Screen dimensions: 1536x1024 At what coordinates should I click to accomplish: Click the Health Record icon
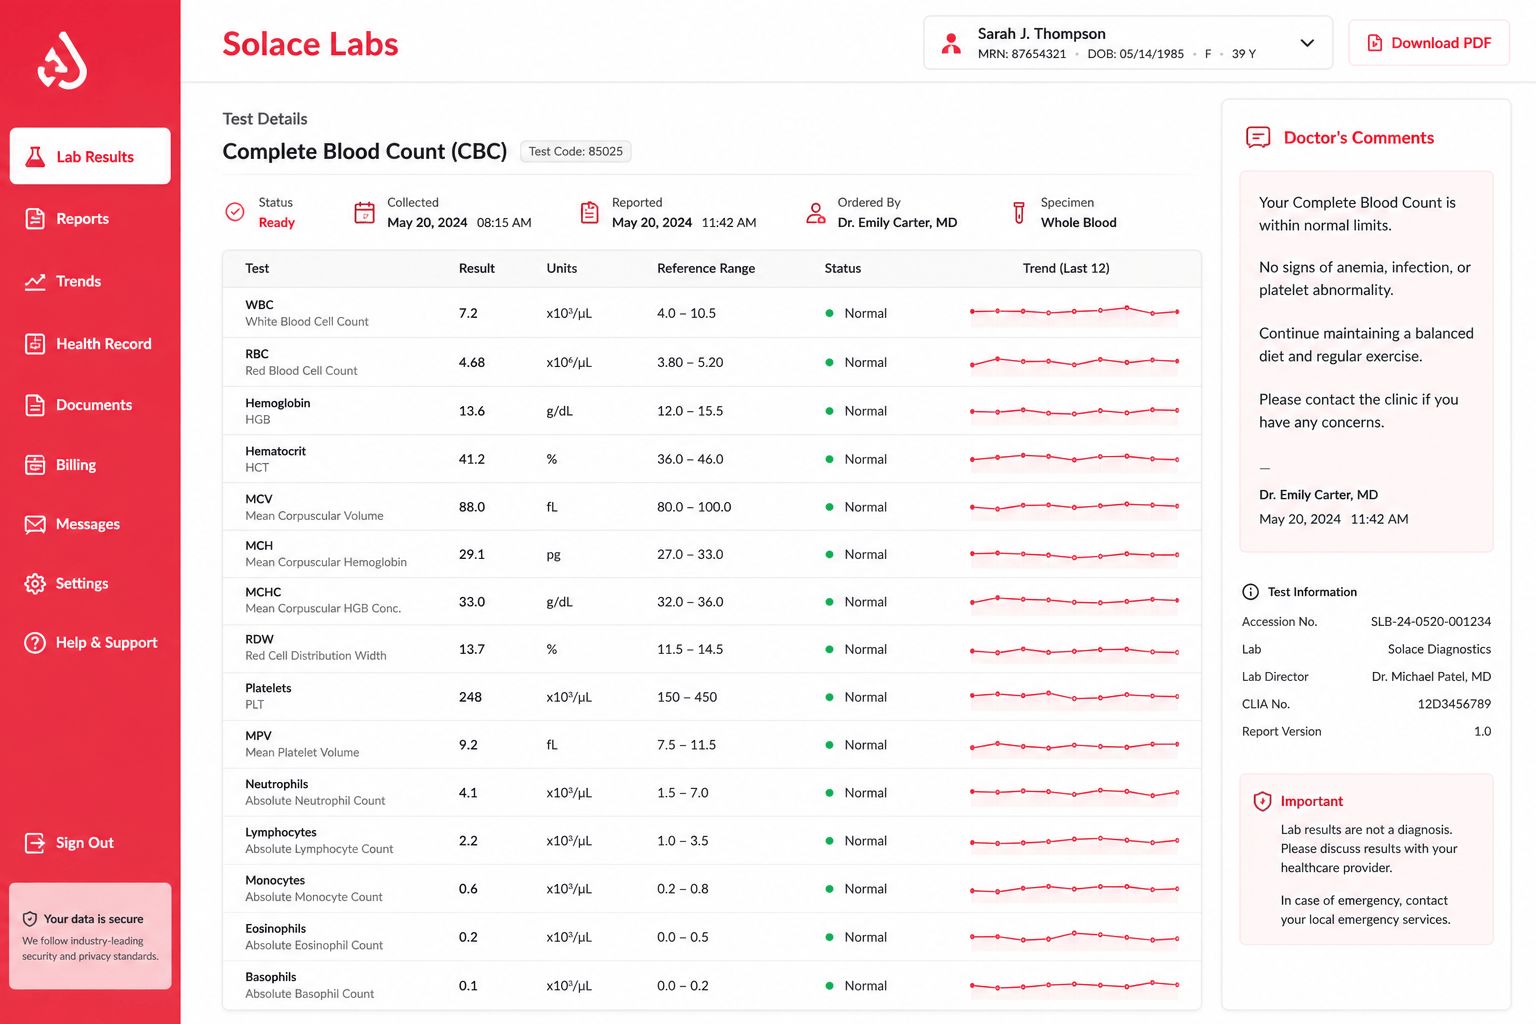coord(35,344)
